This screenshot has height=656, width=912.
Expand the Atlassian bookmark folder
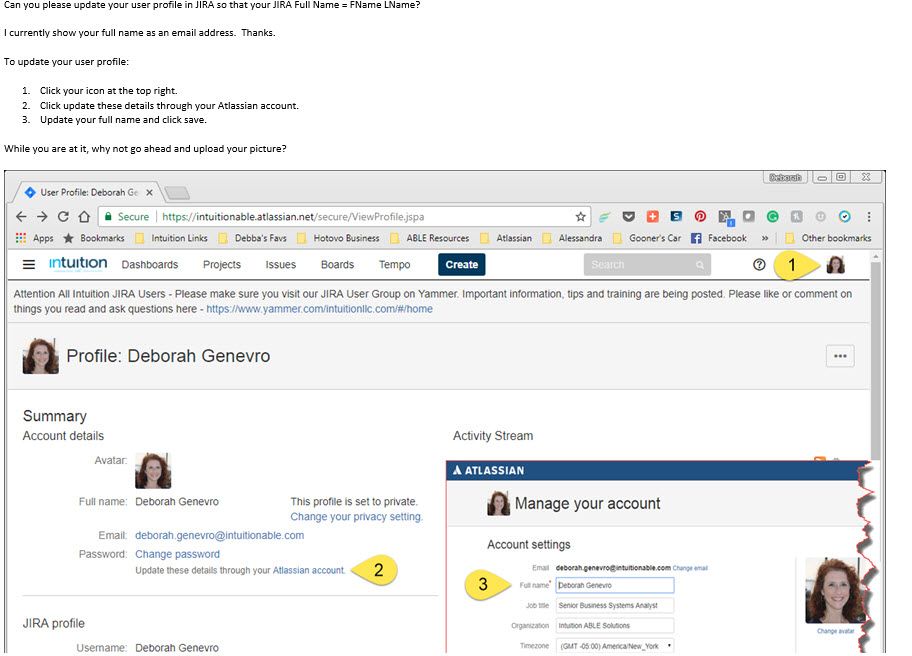[x=506, y=238]
